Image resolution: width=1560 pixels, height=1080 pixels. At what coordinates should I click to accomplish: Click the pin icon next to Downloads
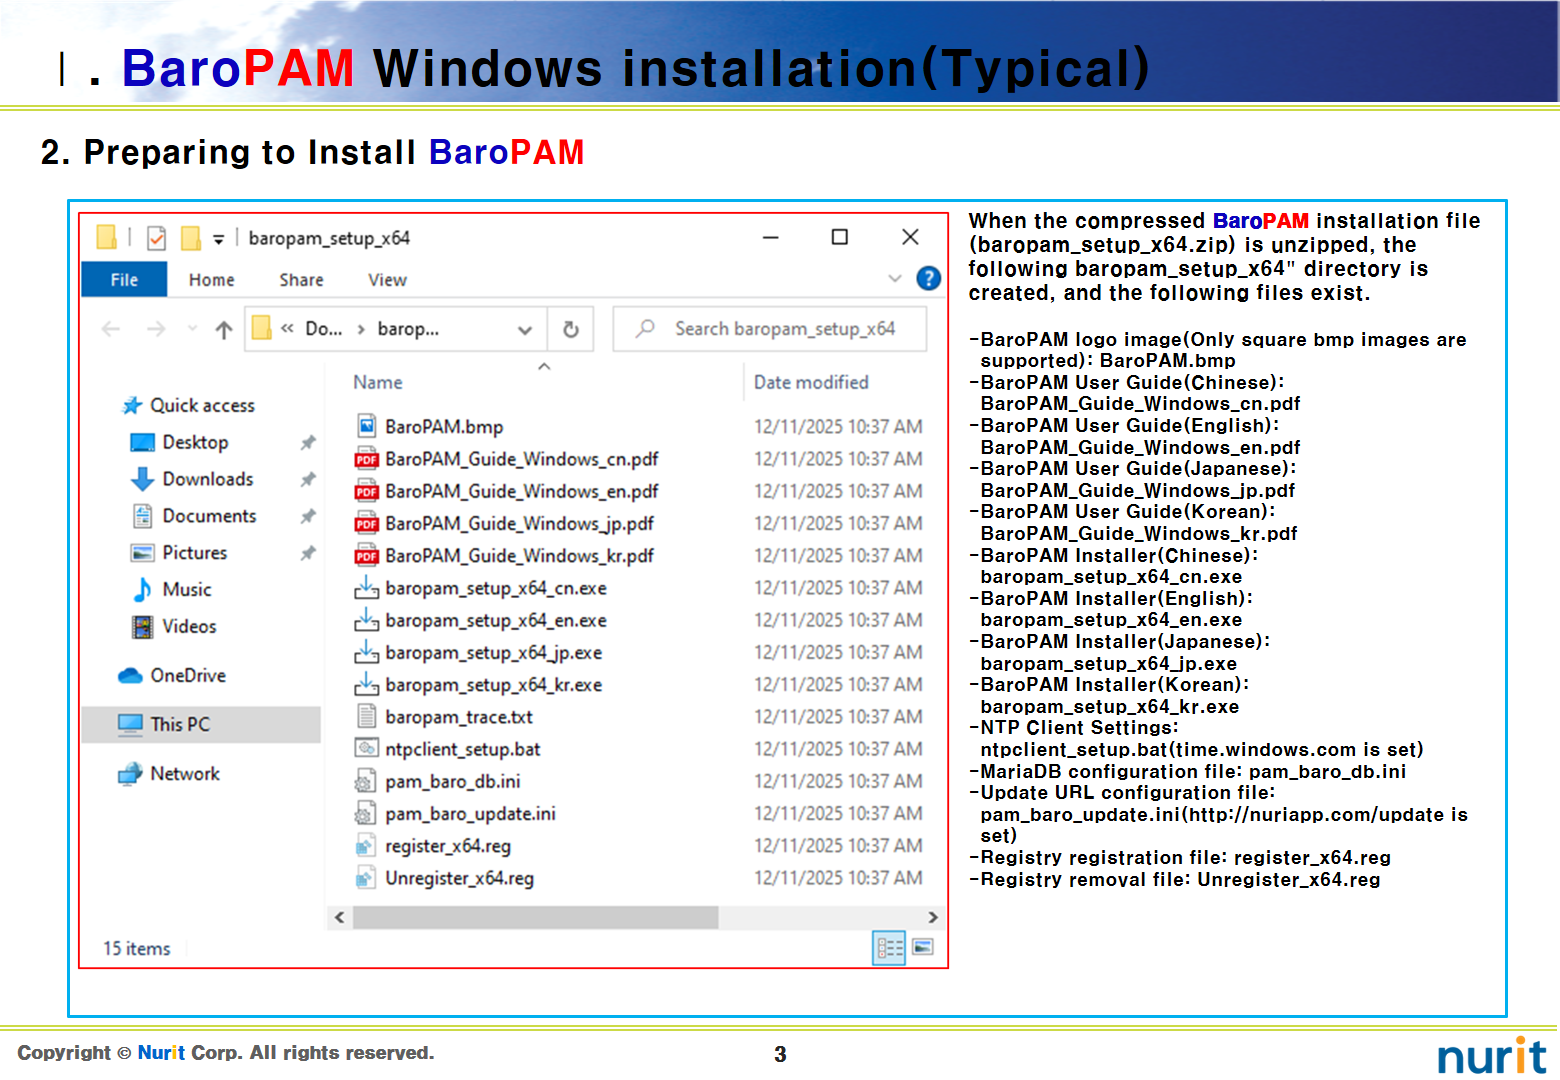(x=308, y=479)
